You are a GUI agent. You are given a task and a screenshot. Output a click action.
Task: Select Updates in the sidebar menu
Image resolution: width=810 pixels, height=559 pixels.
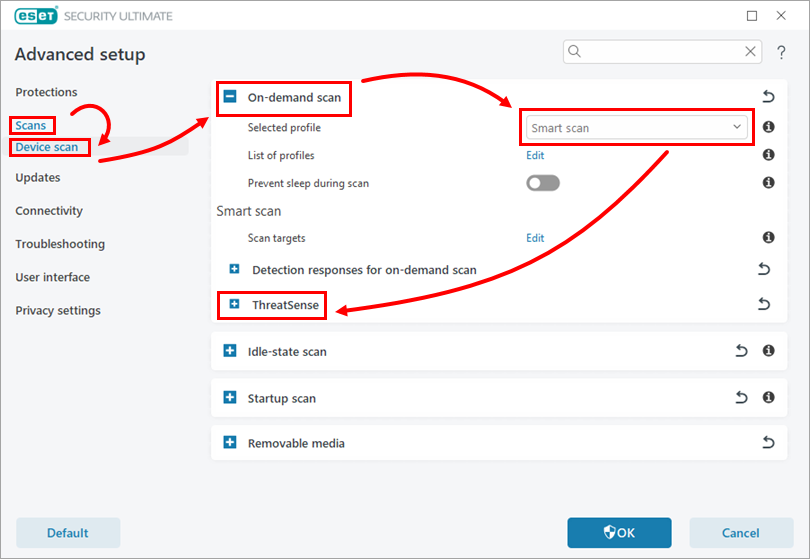[38, 178]
